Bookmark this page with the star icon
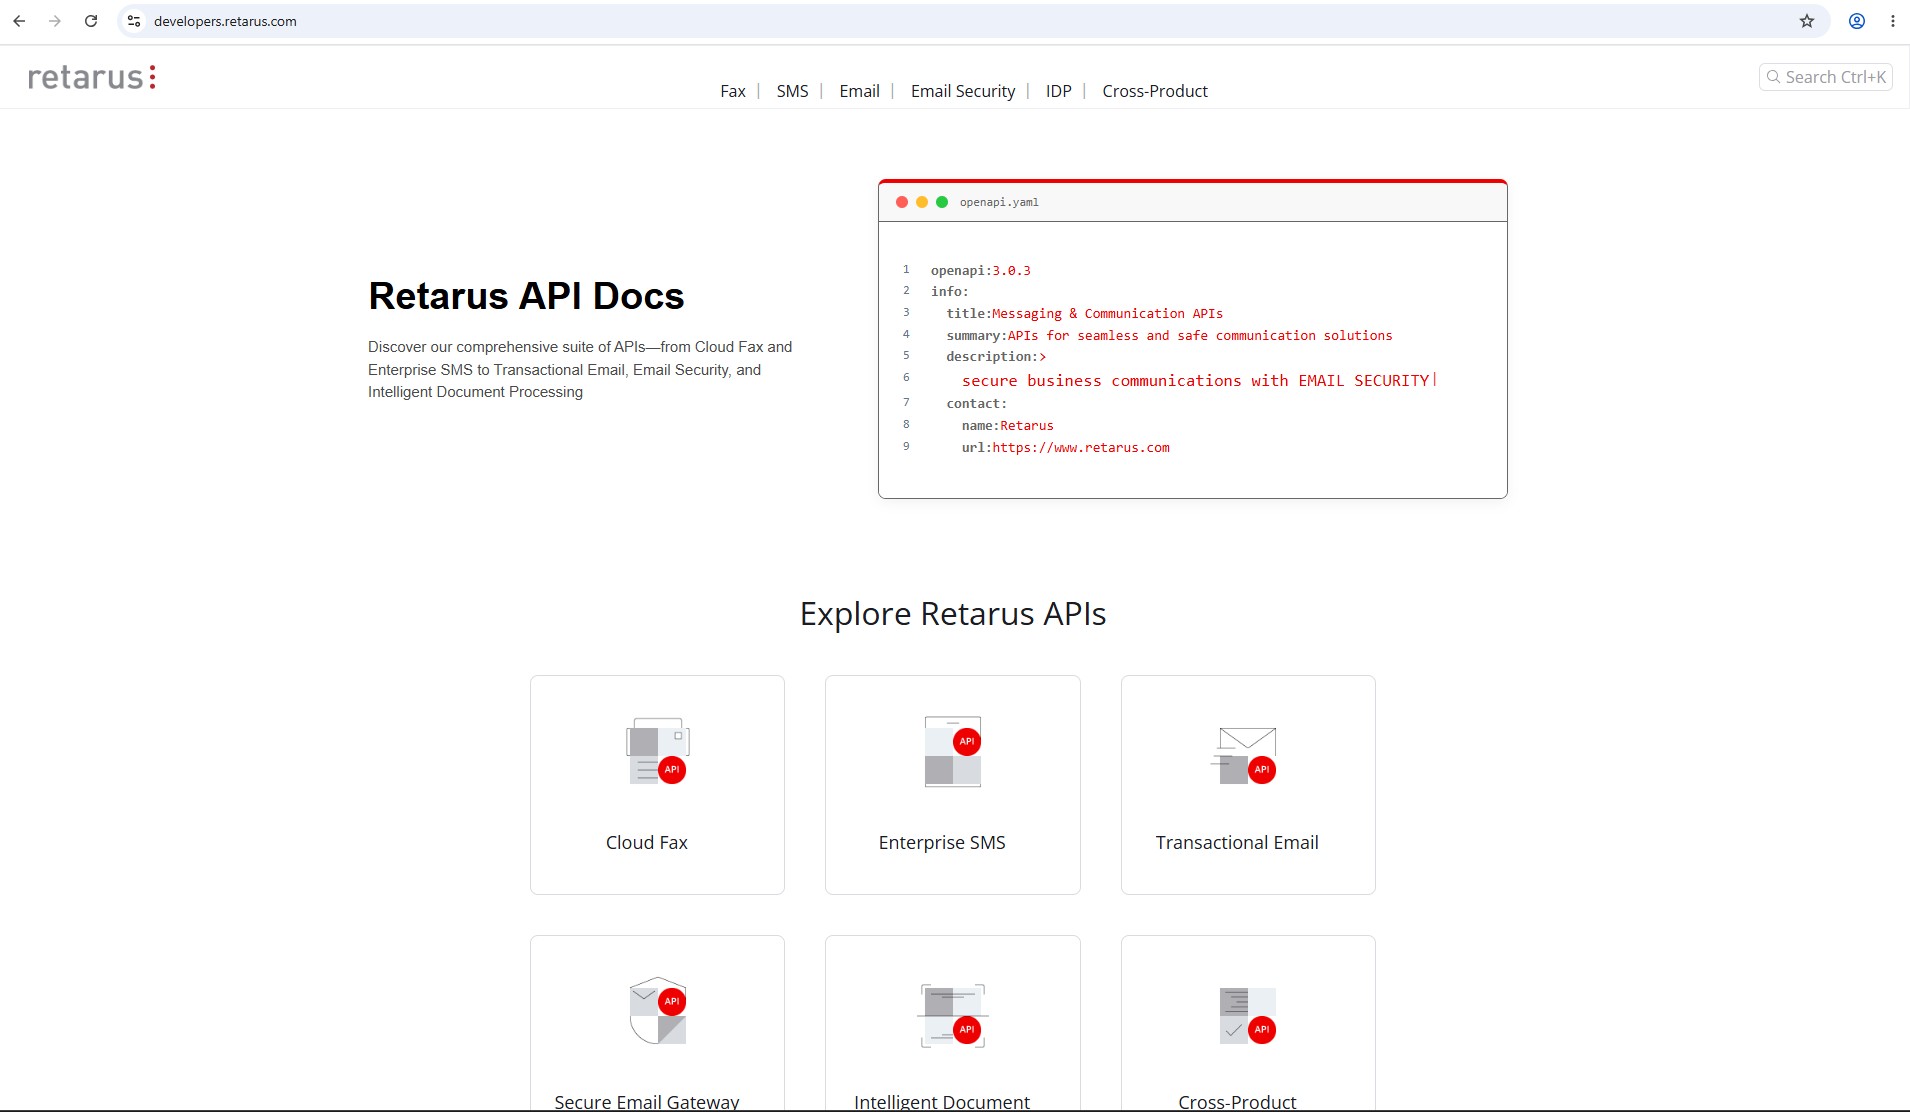 tap(1807, 21)
